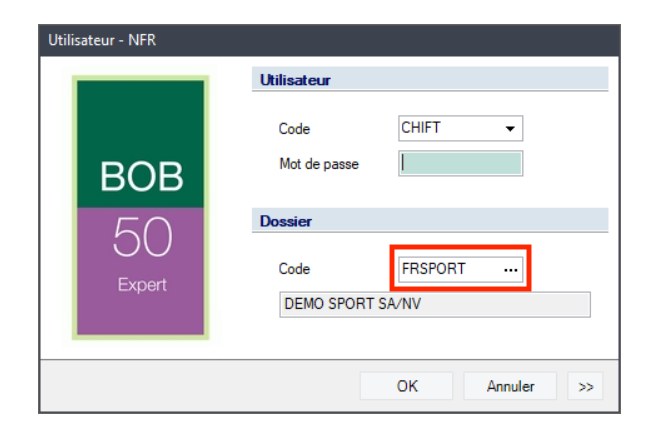
Task: Open the dossier browse ellipsis button
Action: 510,269
